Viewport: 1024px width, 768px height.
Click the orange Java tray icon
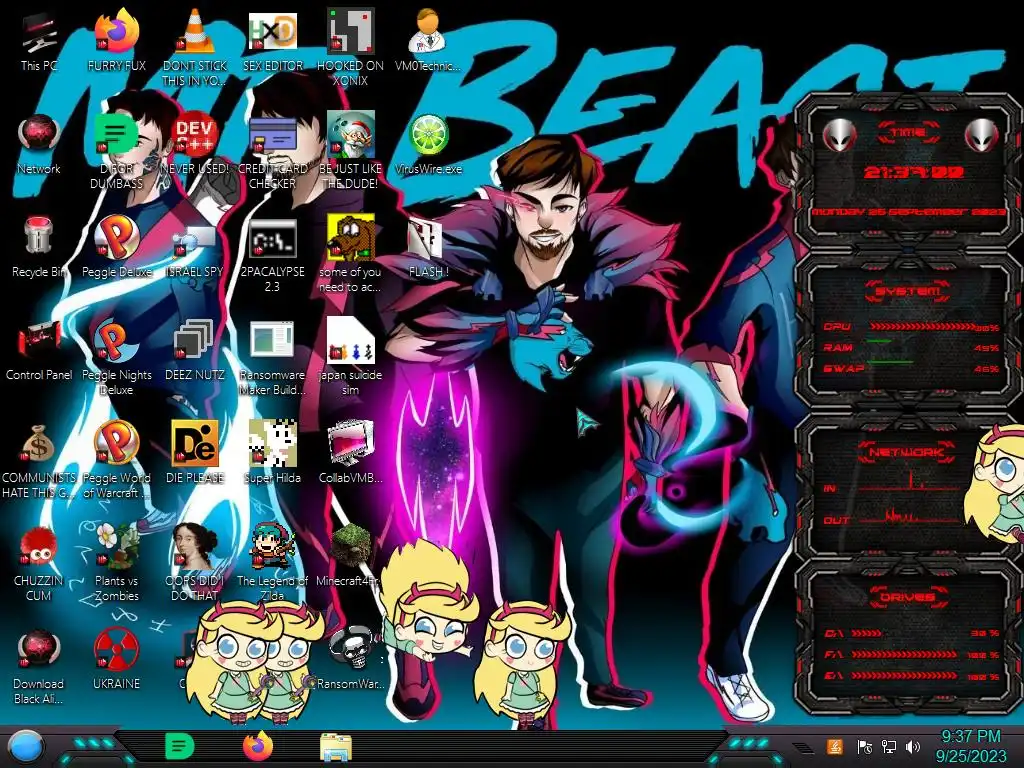click(x=834, y=746)
